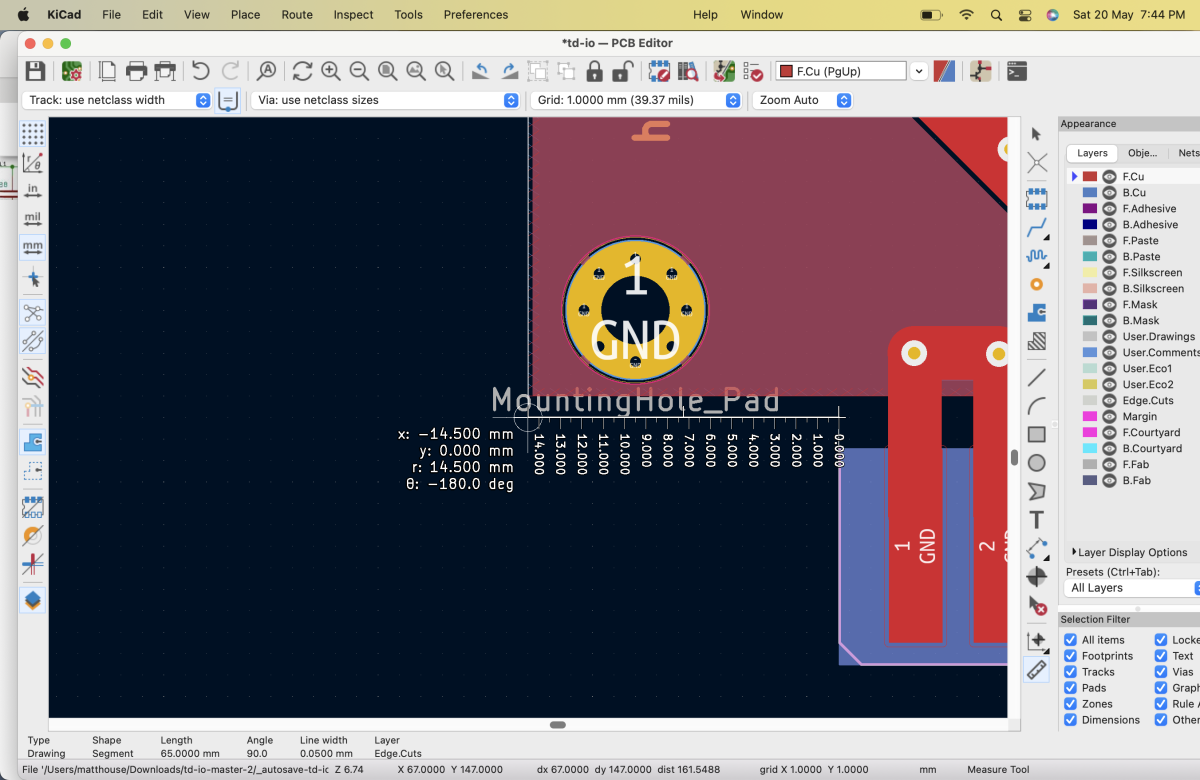Switch to the Objects tab

(x=1142, y=153)
